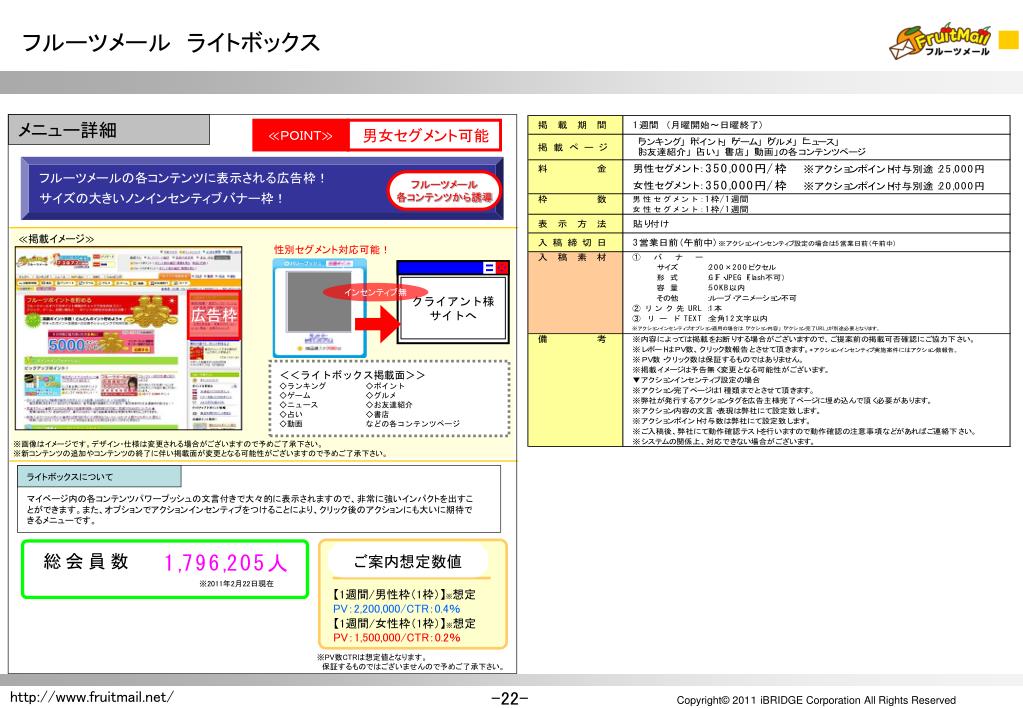Click the ◇占い list item
1023x708 pixels.
coord(291,414)
